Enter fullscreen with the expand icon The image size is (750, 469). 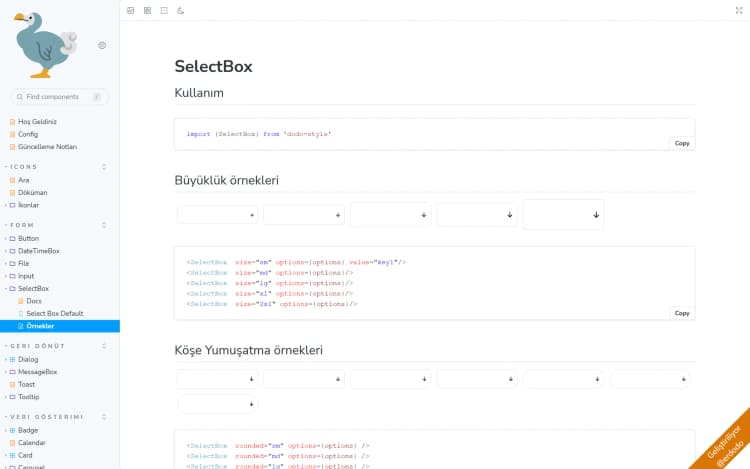coord(739,11)
